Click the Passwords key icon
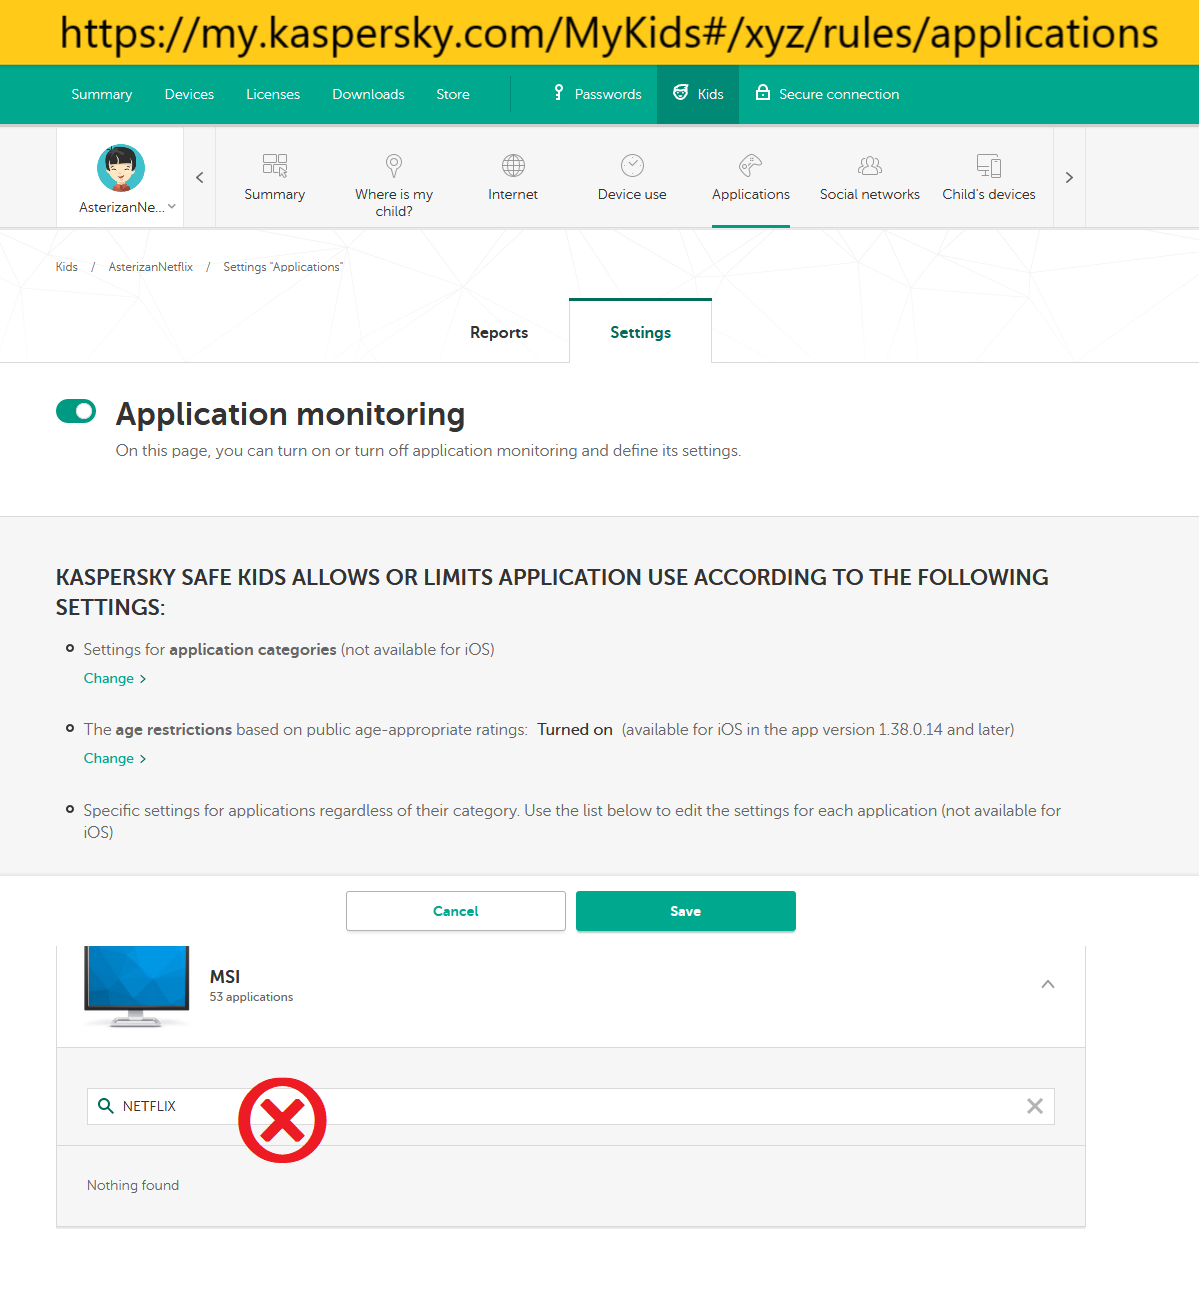Viewport: 1199px width, 1299px height. [x=559, y=93]
